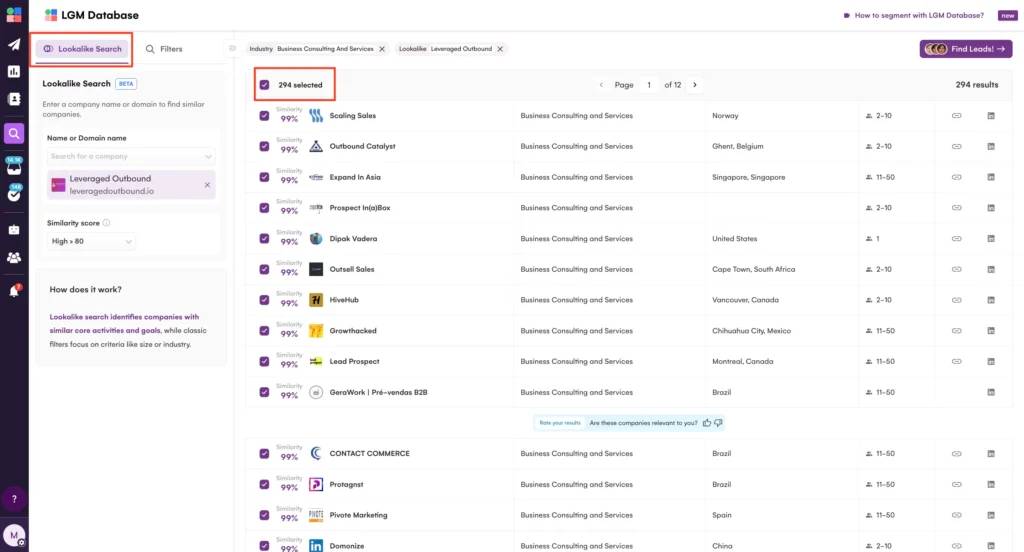This screenshot has height=552, width=1024.
Task: Uncheck the Expand In Asia row checkbox
Action: (x=264, y=177)
